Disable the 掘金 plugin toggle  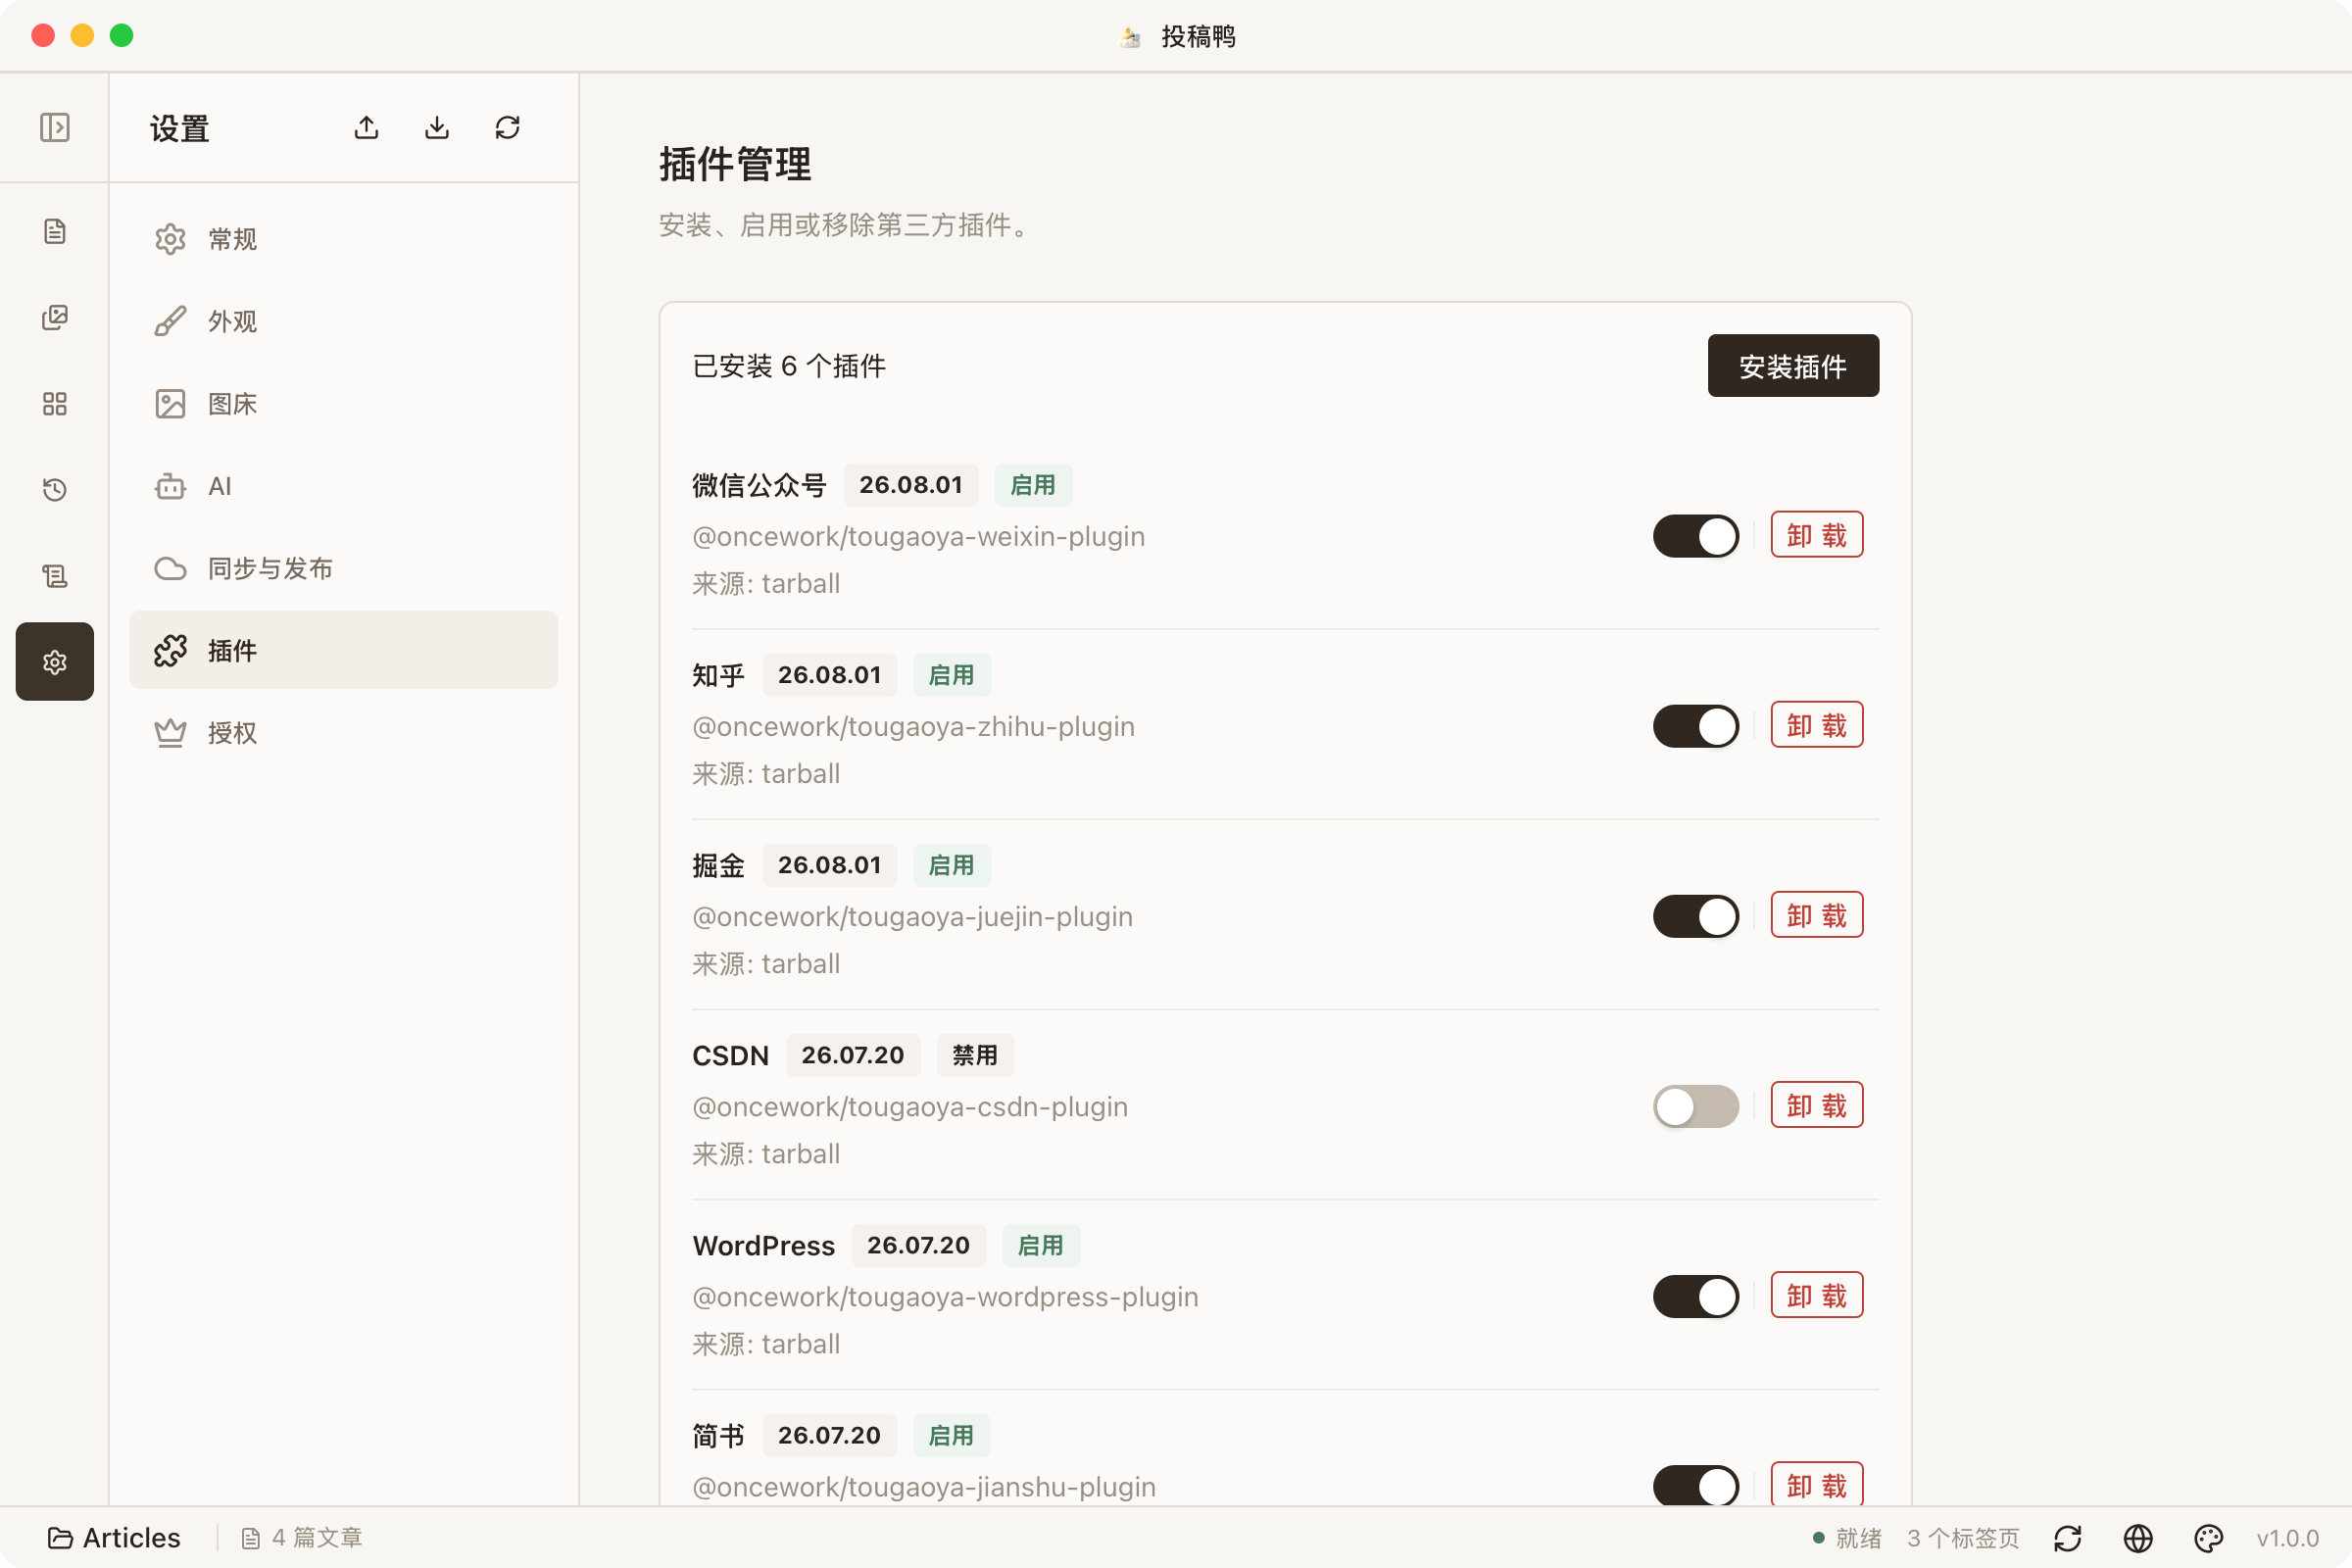(x=1696, y=916)
